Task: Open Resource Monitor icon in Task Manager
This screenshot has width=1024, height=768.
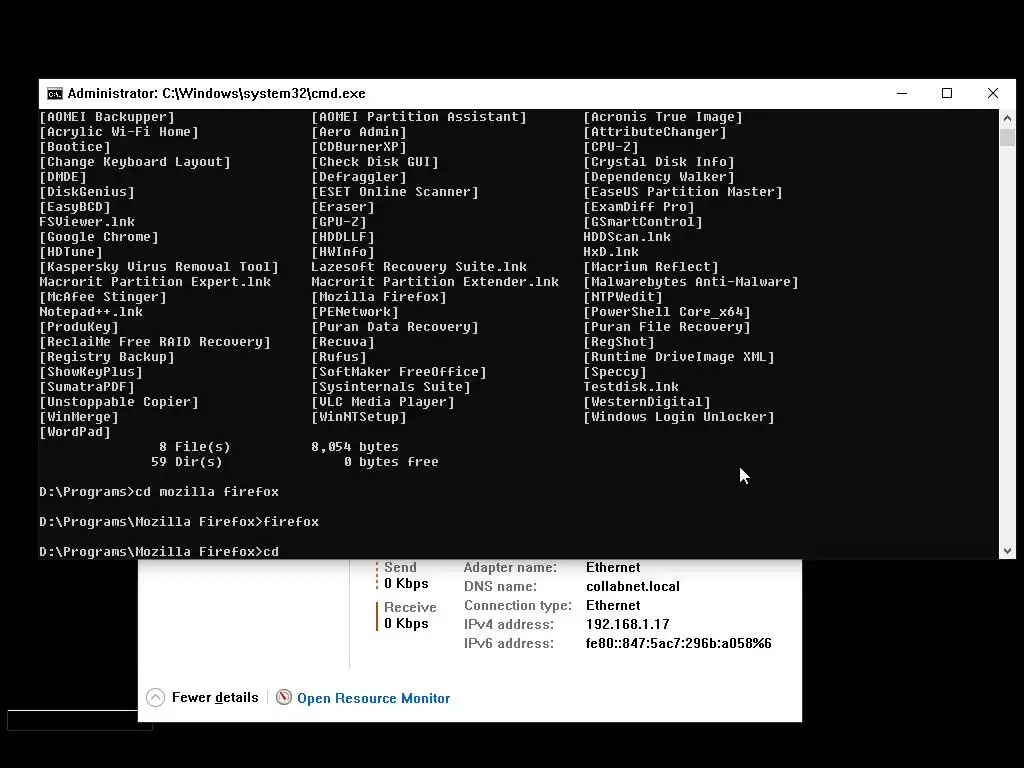Action: click(x=283, y=697)
